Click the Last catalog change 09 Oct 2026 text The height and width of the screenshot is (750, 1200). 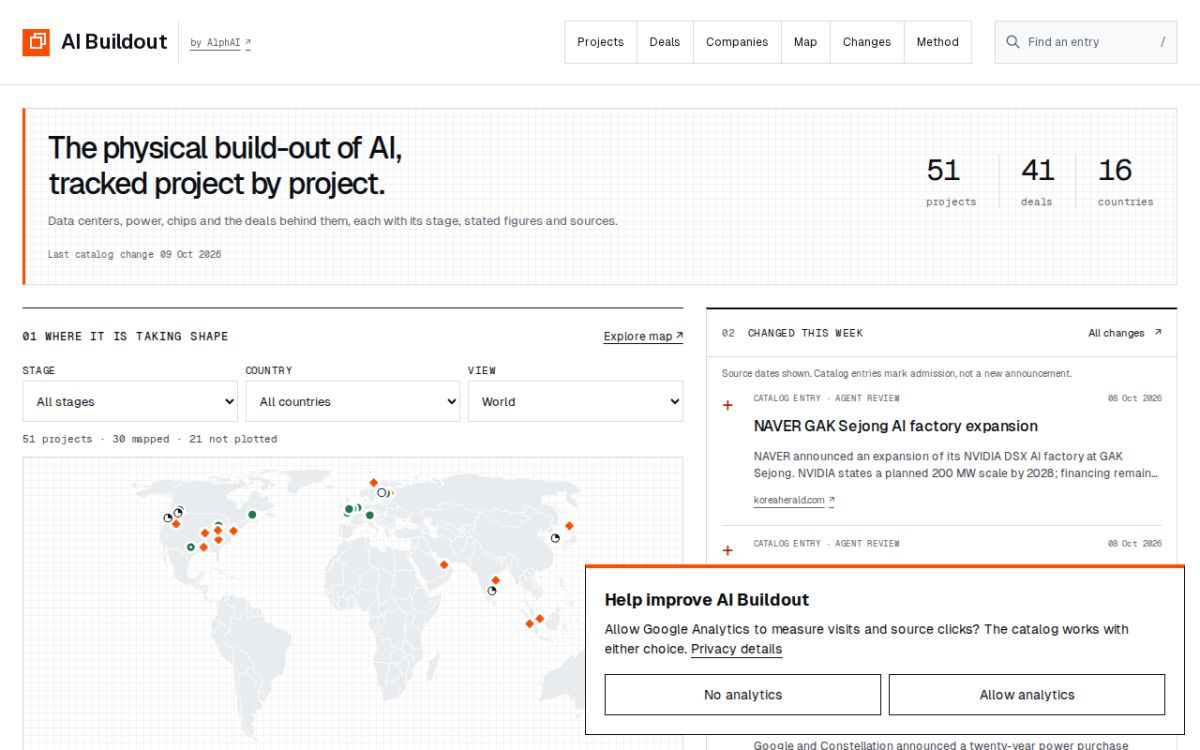pyautogui.click(x=135, y=254)
